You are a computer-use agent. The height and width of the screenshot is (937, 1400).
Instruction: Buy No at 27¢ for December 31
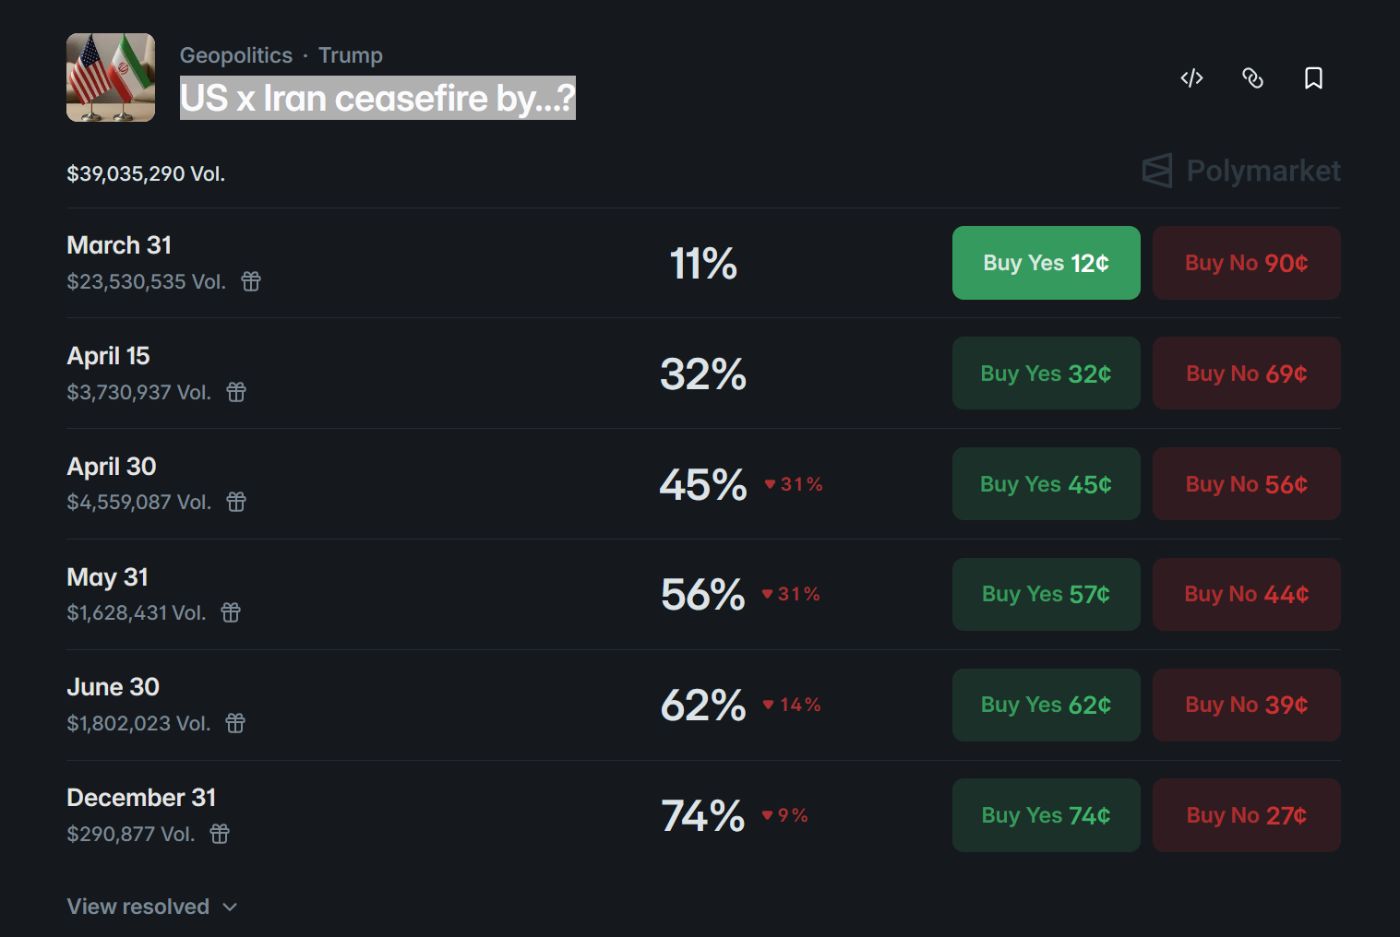[x=1246, y=815]
